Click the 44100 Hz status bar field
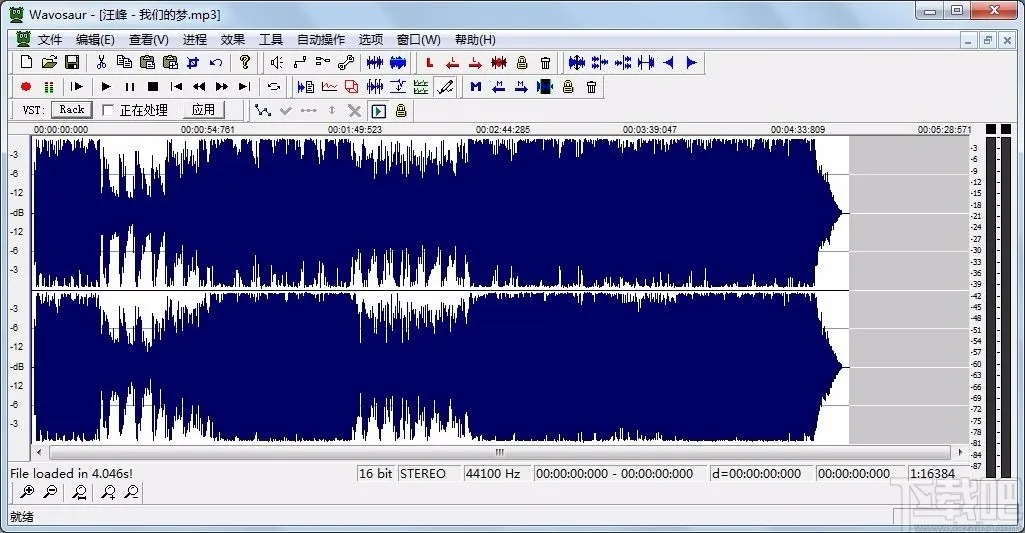Viewport: 1025px width, 533px height. [x=497, y=473]
